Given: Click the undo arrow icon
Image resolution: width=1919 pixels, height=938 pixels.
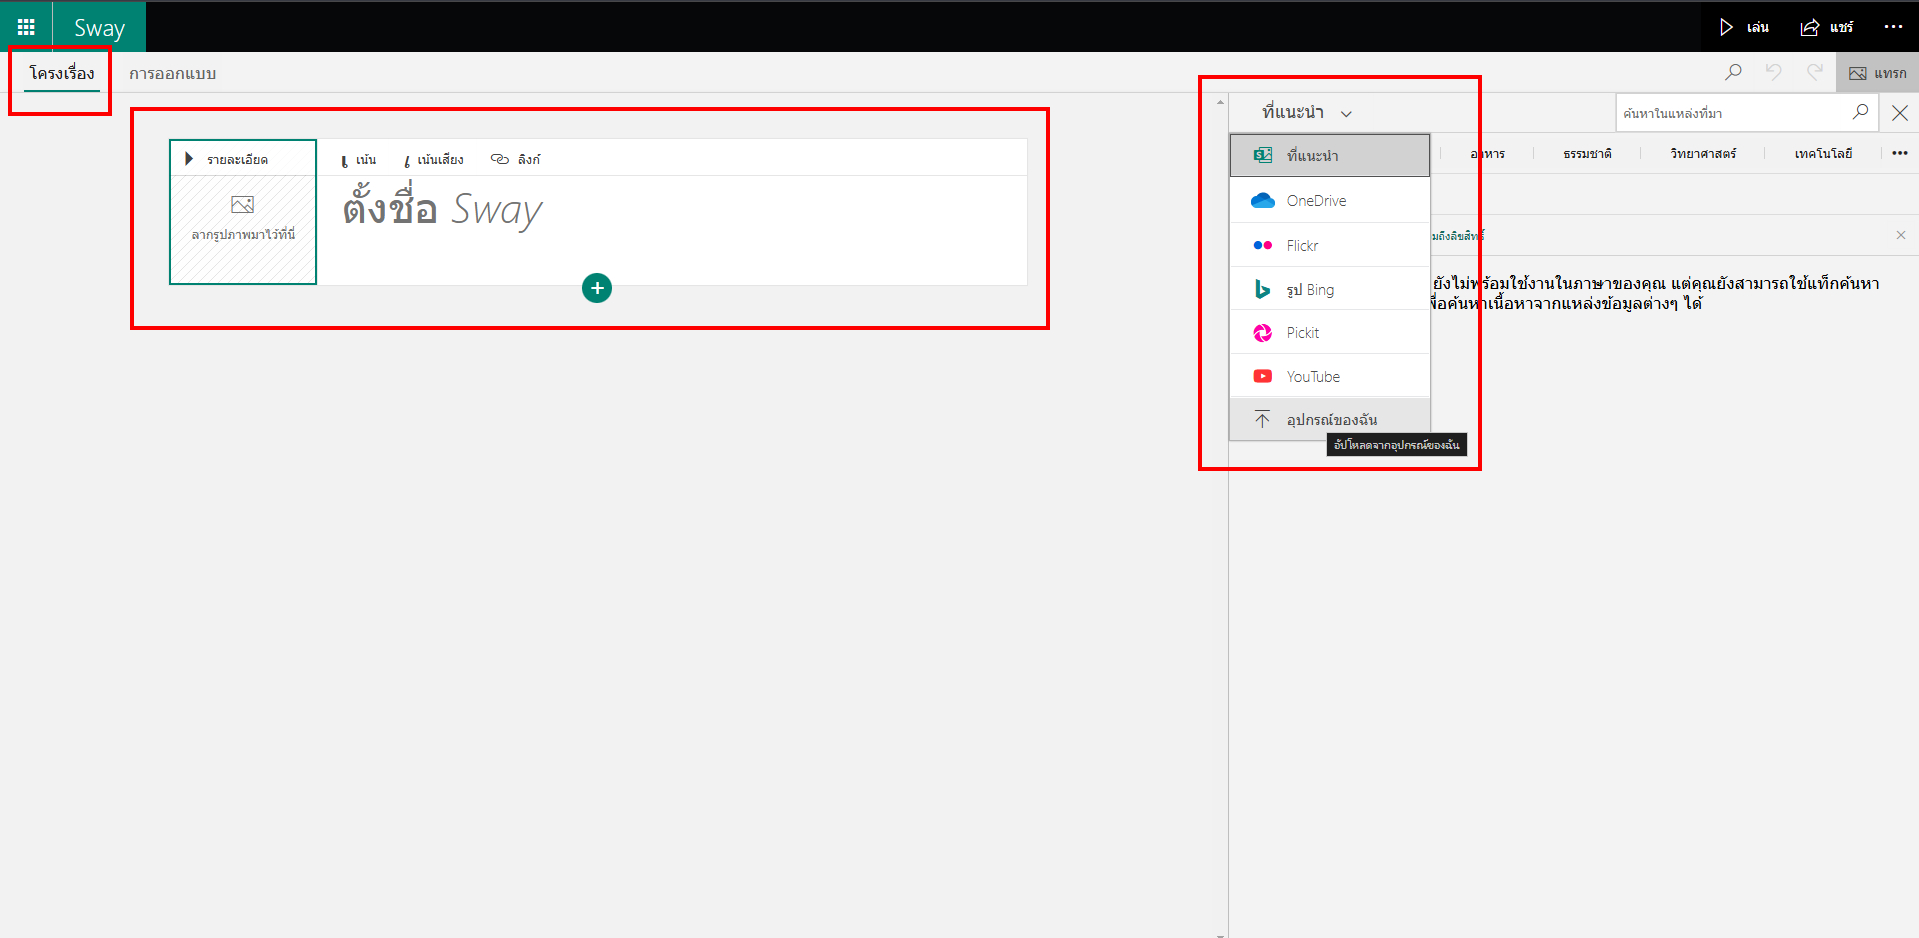Looking at the screenshot, I should pos(1774,72).
